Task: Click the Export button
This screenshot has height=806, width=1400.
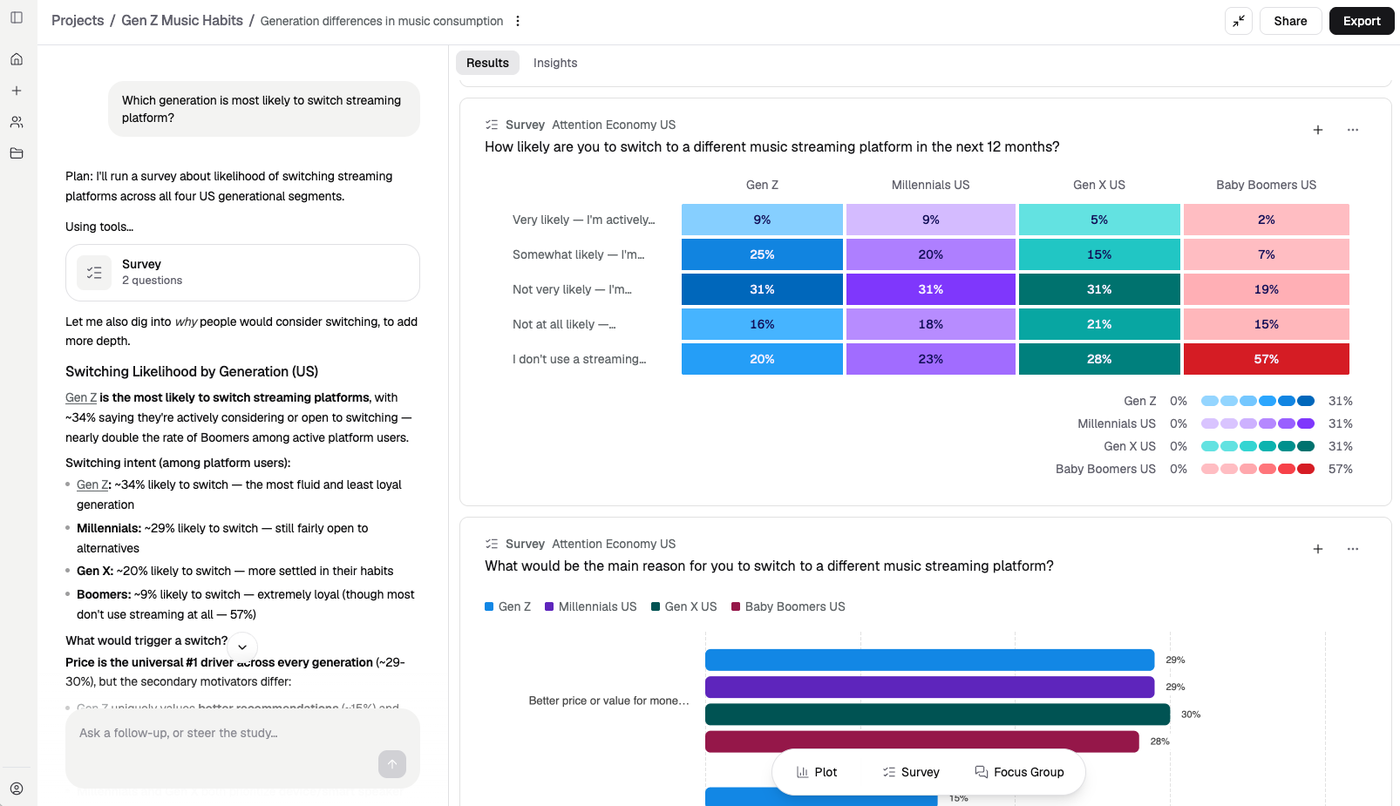Action: (1361, 21)
